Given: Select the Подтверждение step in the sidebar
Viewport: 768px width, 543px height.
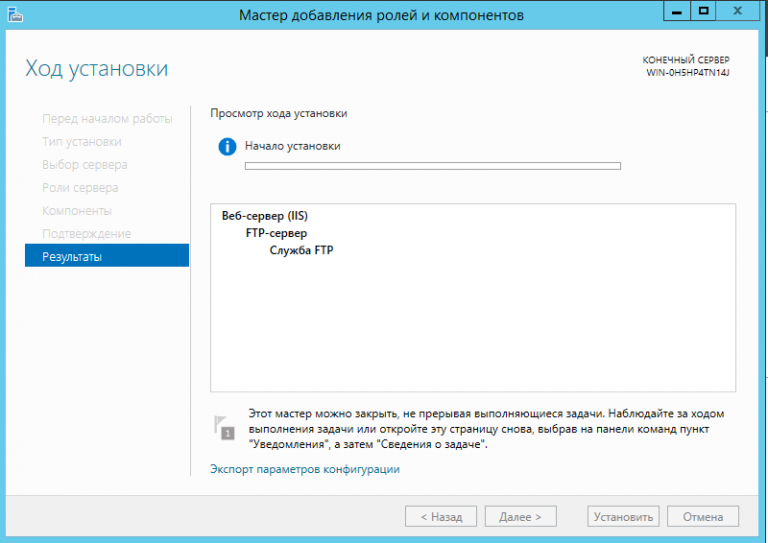Looking at the screenshot, I should pyautogui.click(x=86, y=234).
